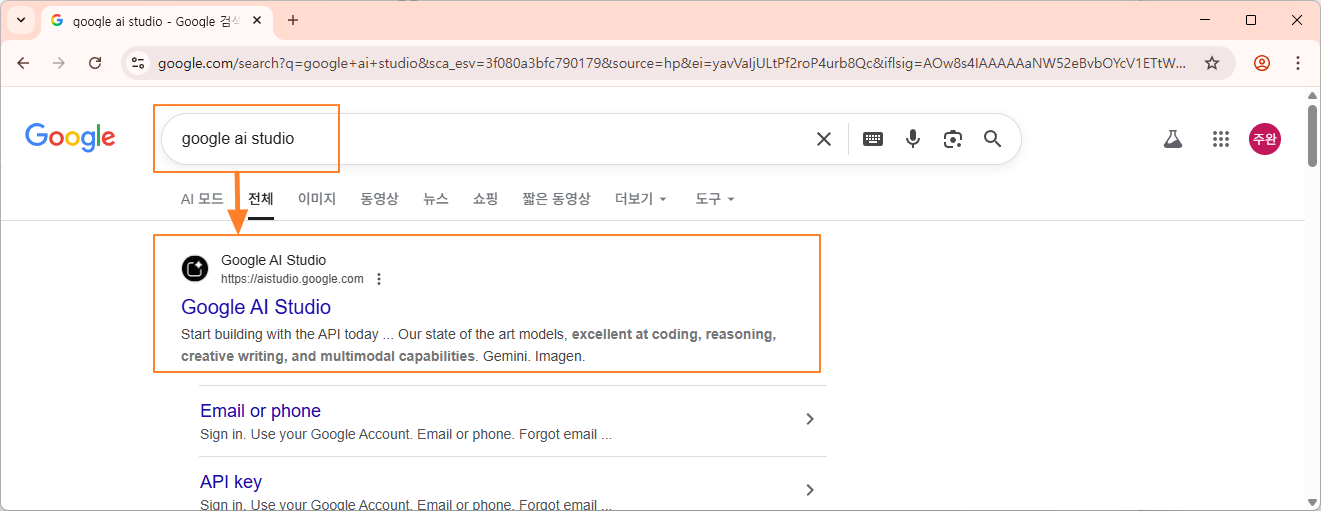This screenshot has width=1321, height=511.
Task: Select the 전체 results tab
Action: [261, 199]
